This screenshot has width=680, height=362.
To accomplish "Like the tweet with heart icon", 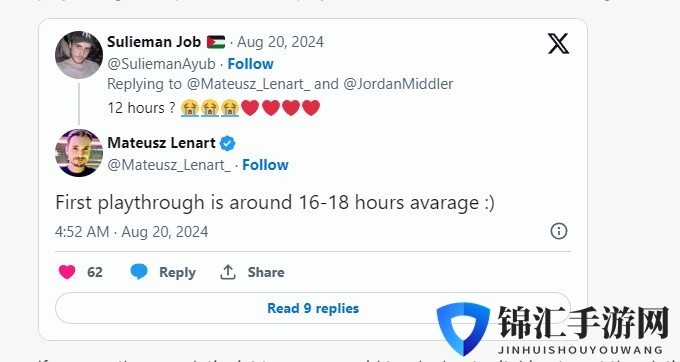I will tap(67, 272).
